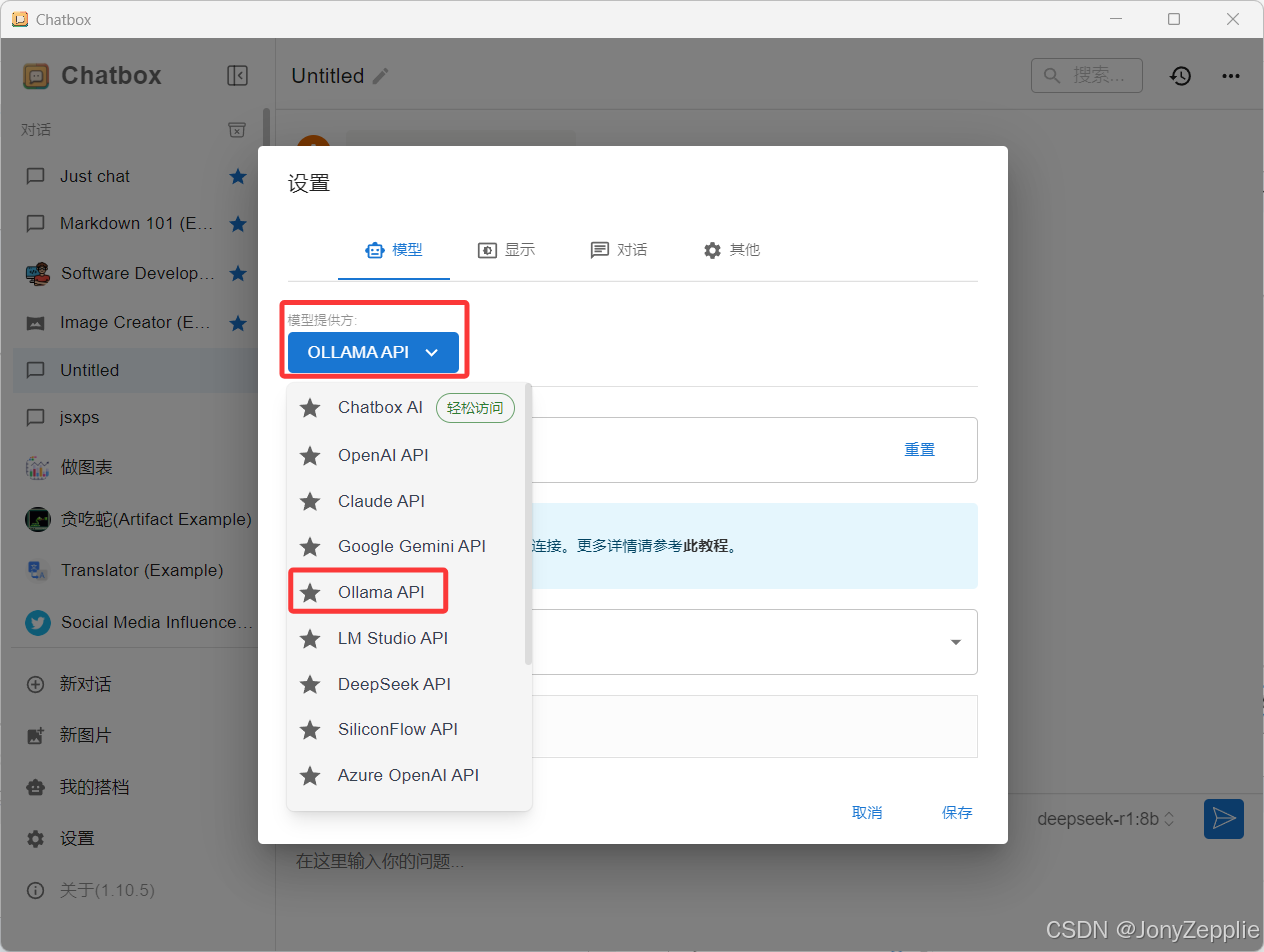1264x952 pixels.
Task: Collapse the Chatbox sidebar panel icon
Action: (x=237, y=75)
